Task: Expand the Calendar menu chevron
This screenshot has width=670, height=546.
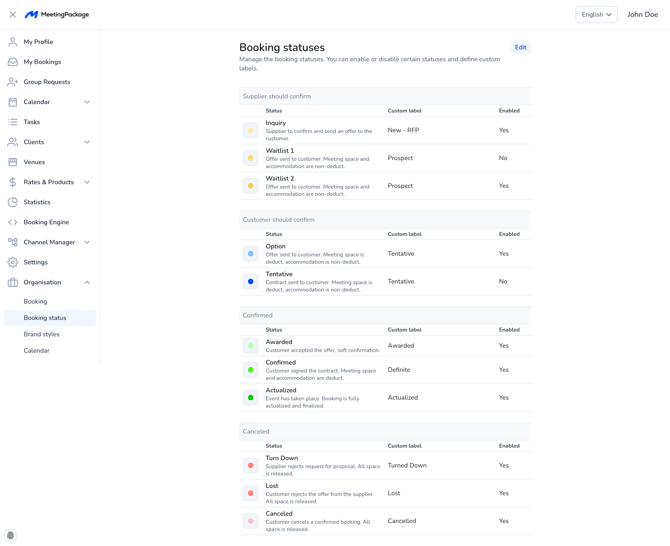Action: click(x=87, y=102)
